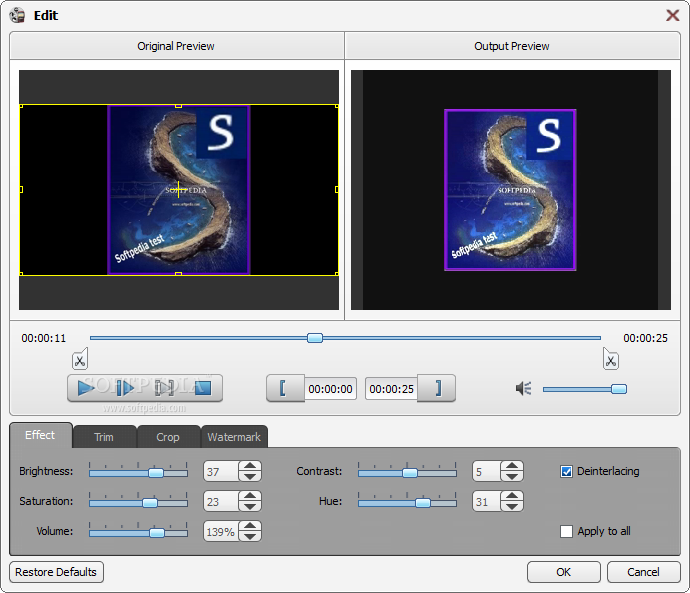Click the next frame step button
Image resolution: width=690 pixels, height=593 pixels.
(x=125, y=388)
